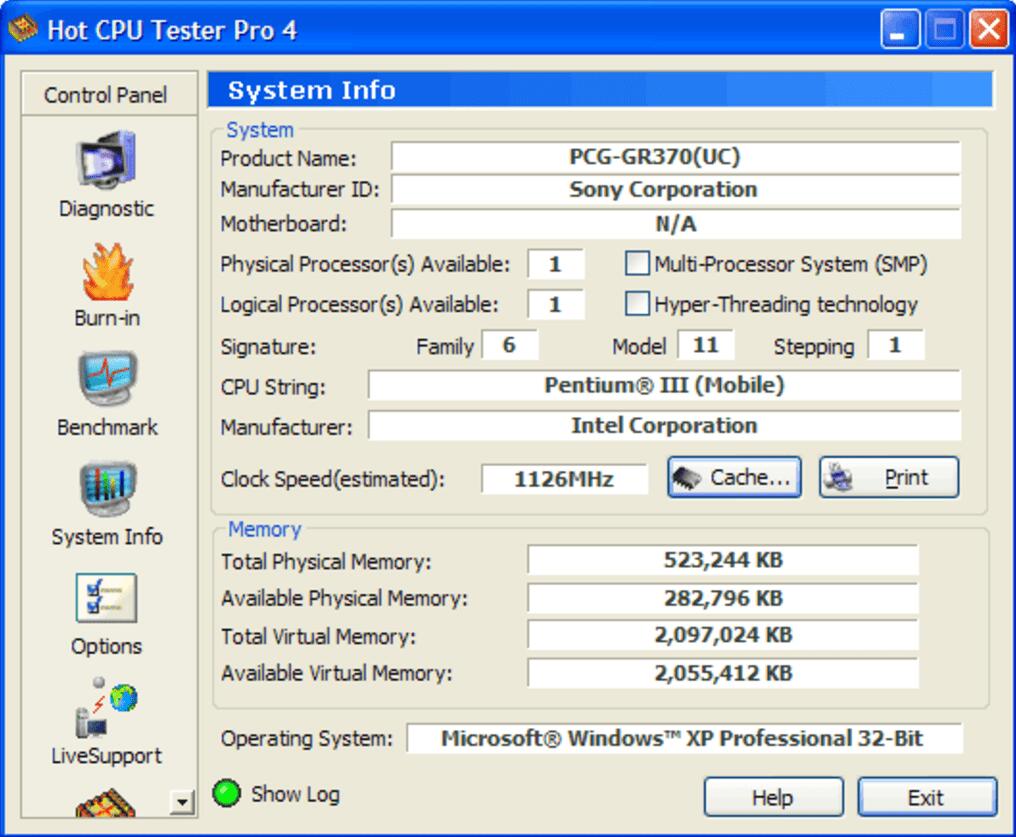Click the Control Panel header tab
Image resolution: width=1016 pixels, height=837 pixels.
pos(106,95)
